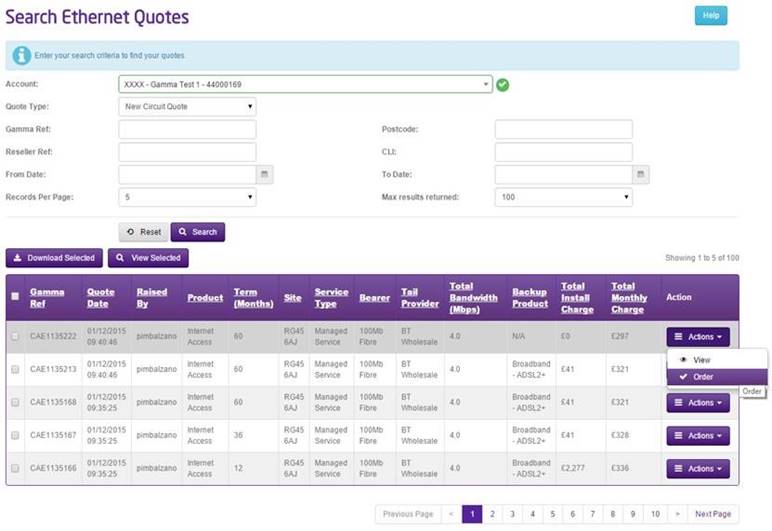Click the current page 1 button

pyautogui.click(x=472, y=514)
